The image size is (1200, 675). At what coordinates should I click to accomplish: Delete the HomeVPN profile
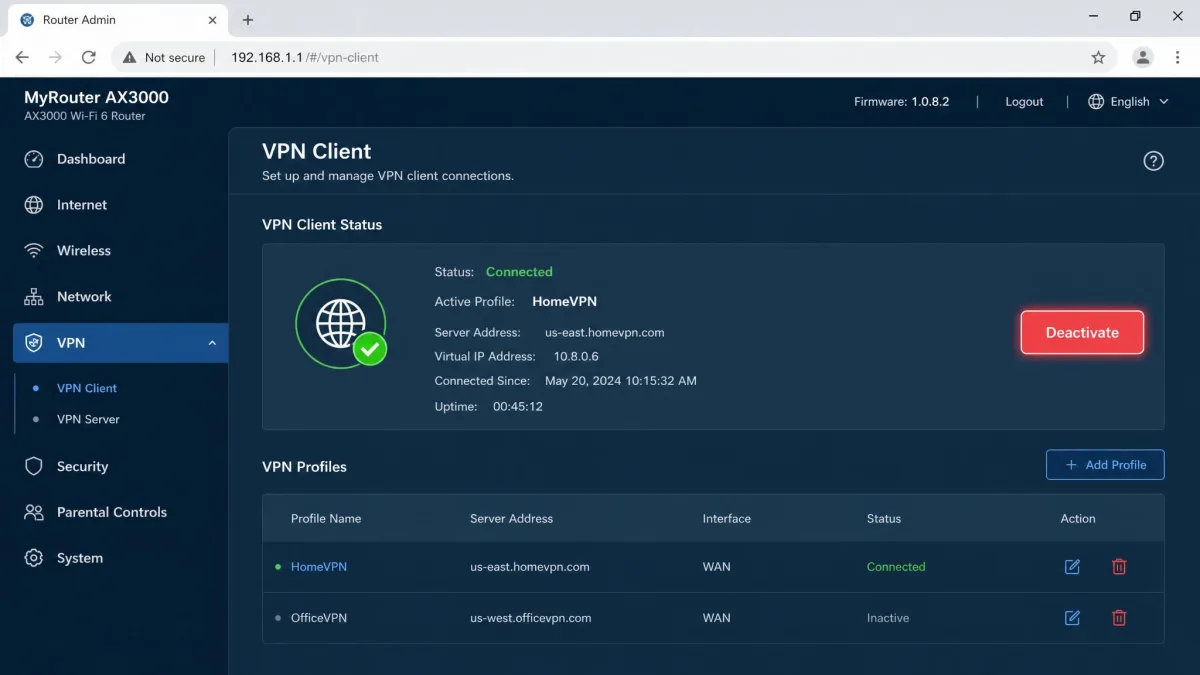point(1119,567)
